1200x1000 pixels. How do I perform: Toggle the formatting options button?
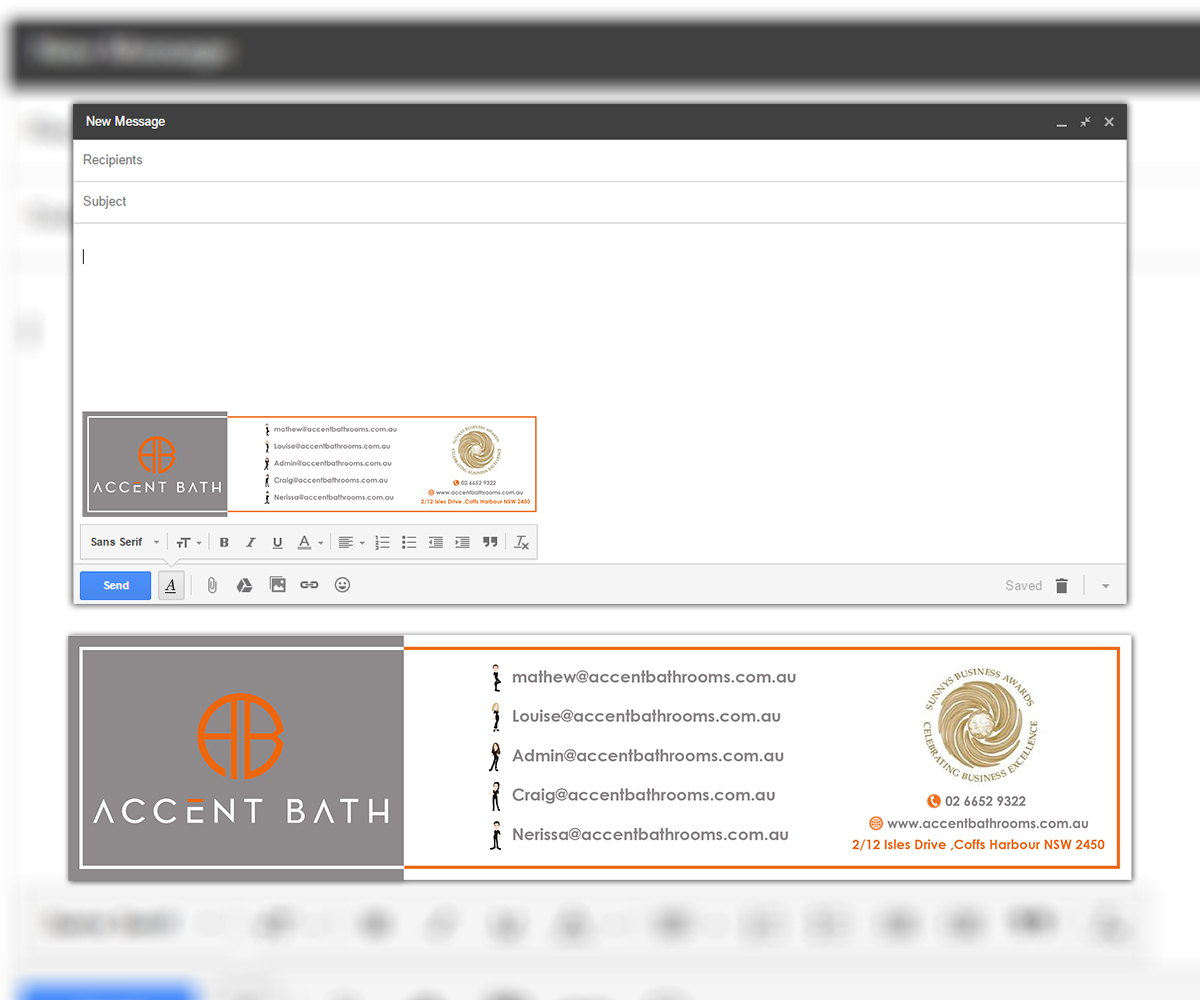[171, 586]
